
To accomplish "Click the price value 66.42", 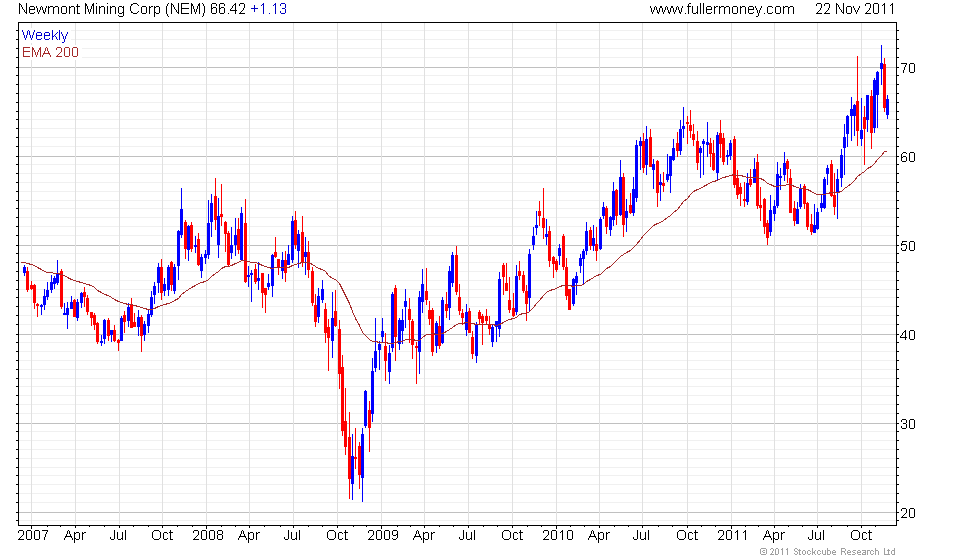I will coord(228,9).
